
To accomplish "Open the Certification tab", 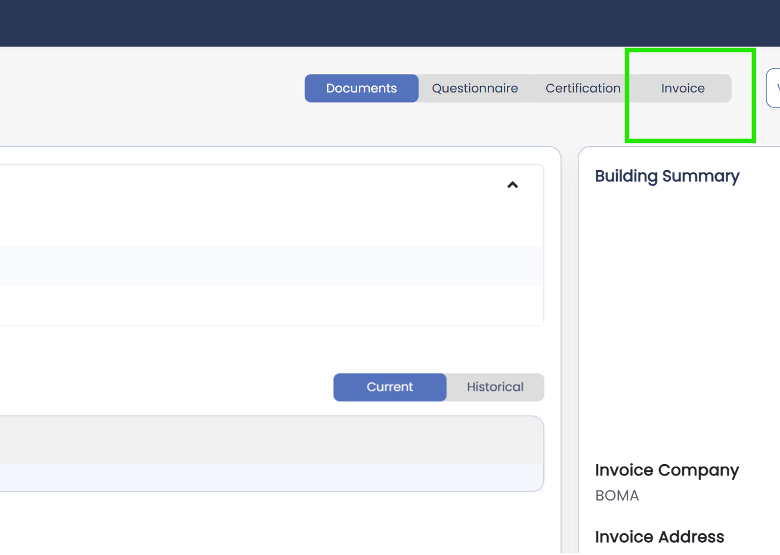I will tap(583, 89).
